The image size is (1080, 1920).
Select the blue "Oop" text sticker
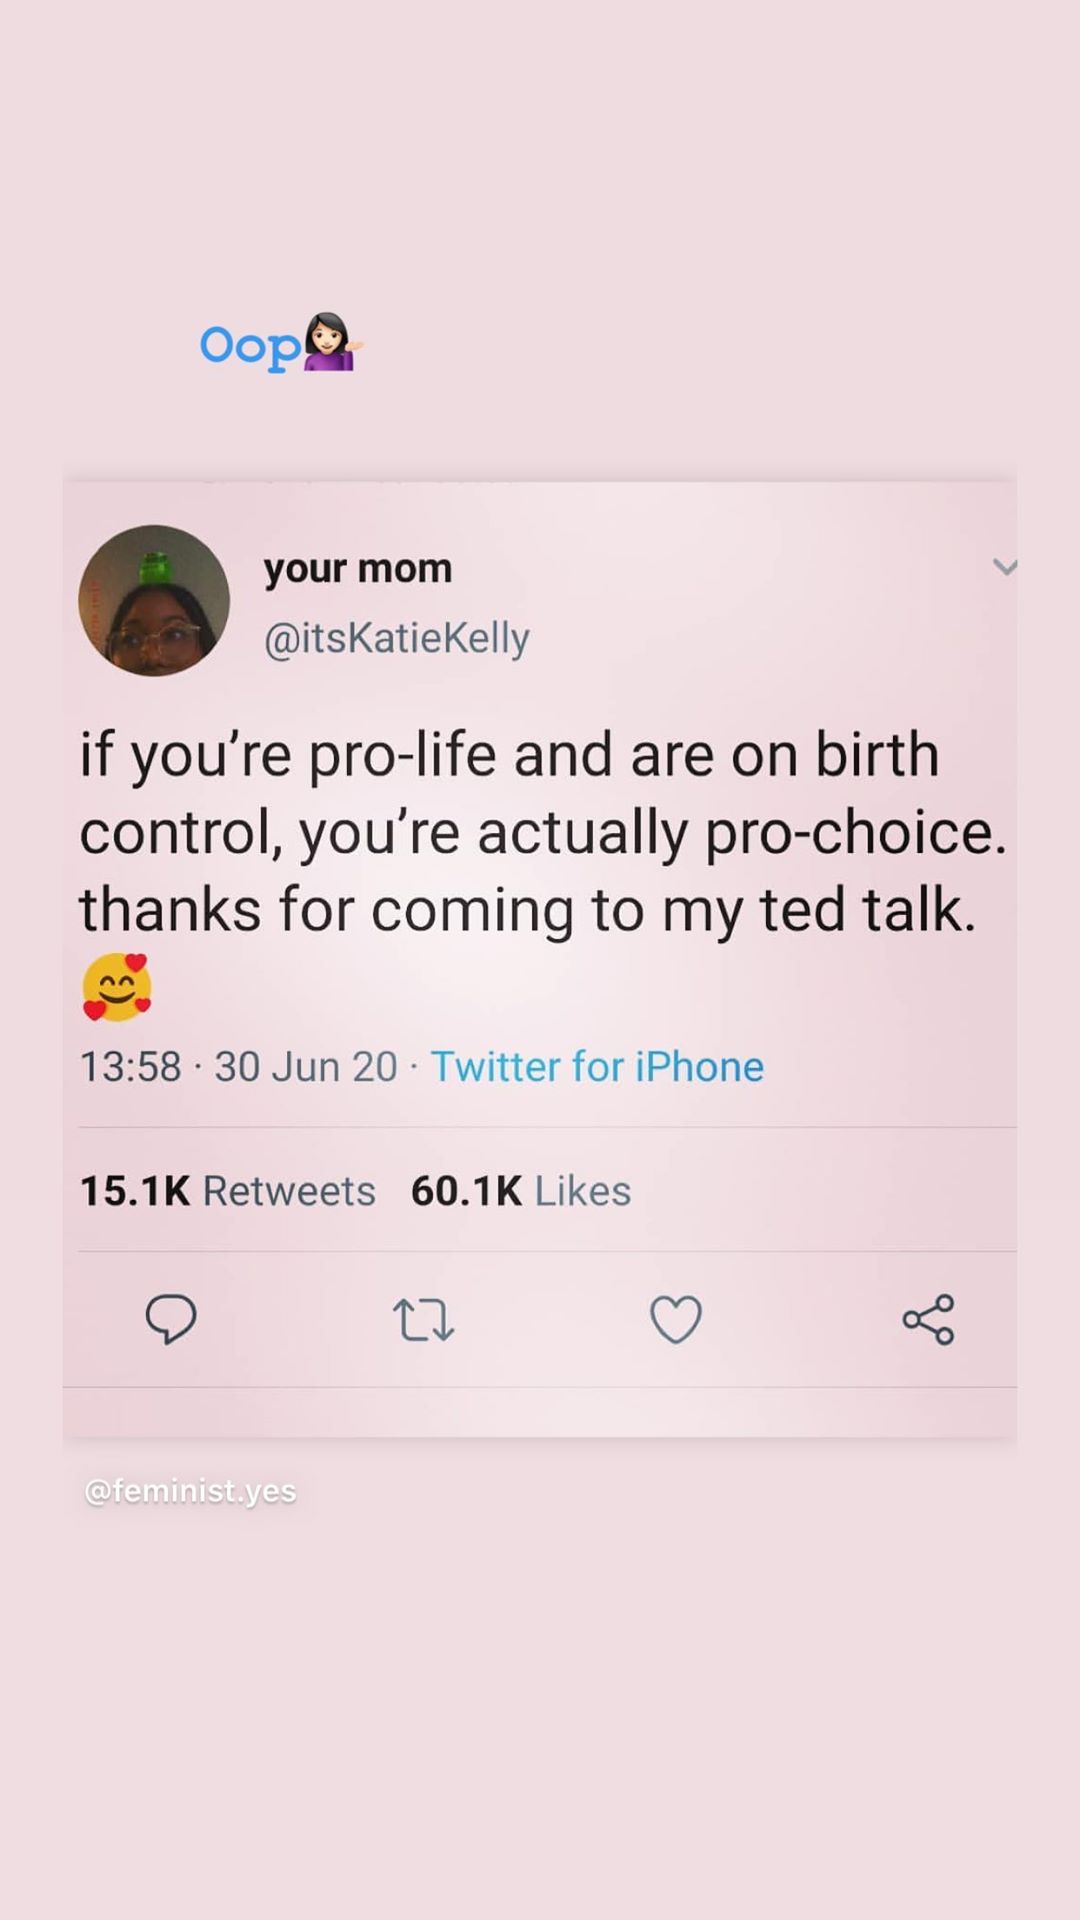[x=250, y=346]
